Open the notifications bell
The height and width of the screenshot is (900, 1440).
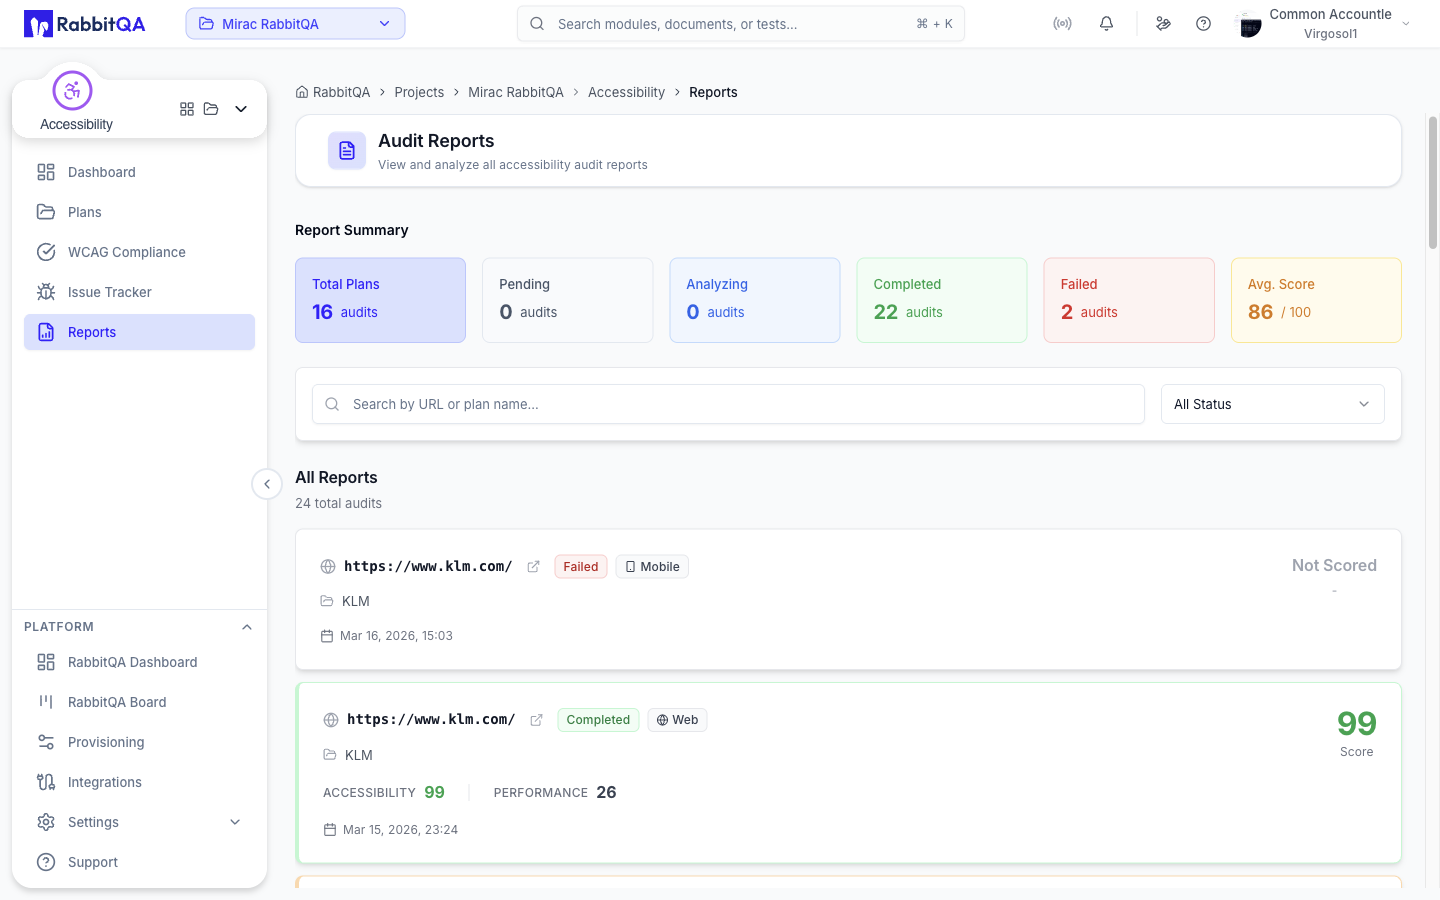(1106, 24)
